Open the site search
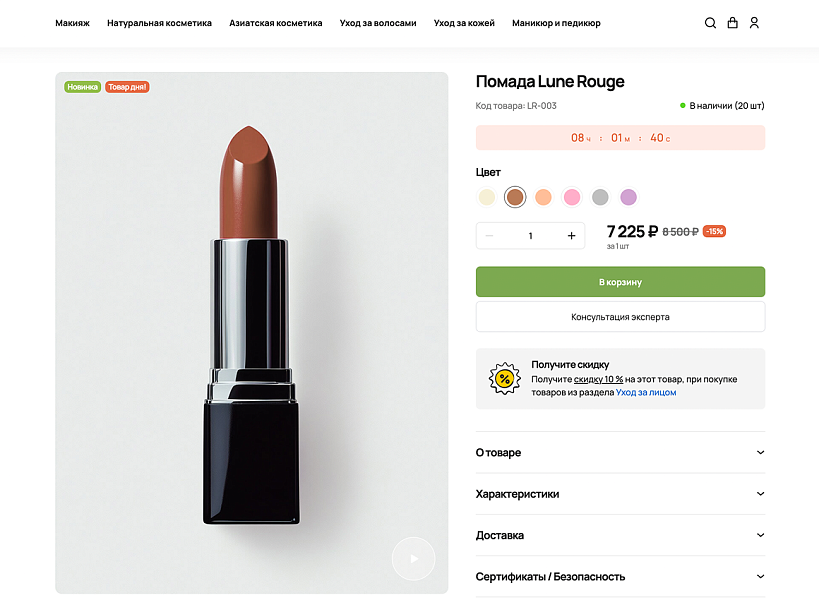 [710, 22]
